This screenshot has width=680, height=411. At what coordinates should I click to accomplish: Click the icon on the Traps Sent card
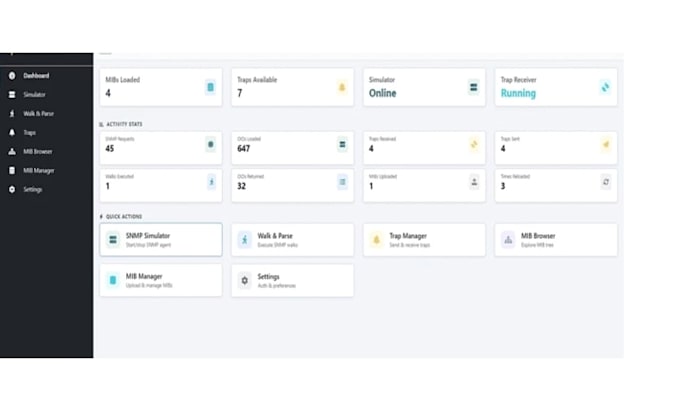tap(606, 144)
